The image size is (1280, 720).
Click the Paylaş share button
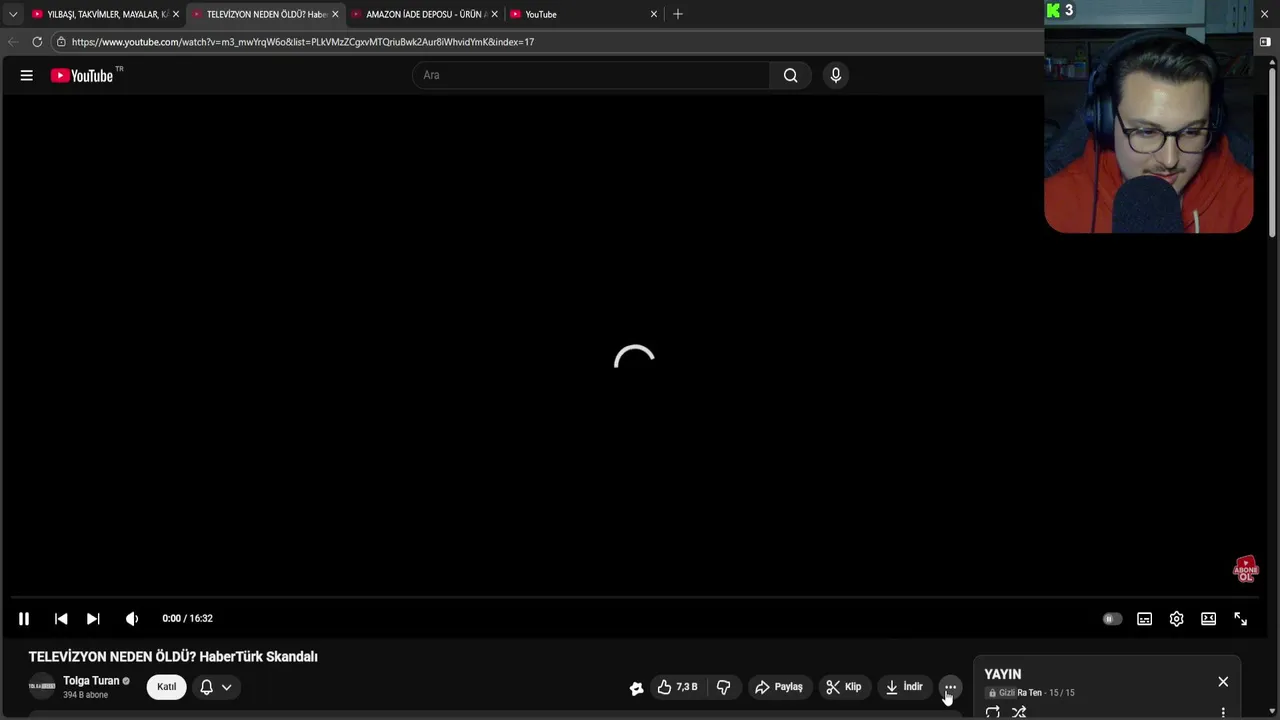click(x=779, y=687)
